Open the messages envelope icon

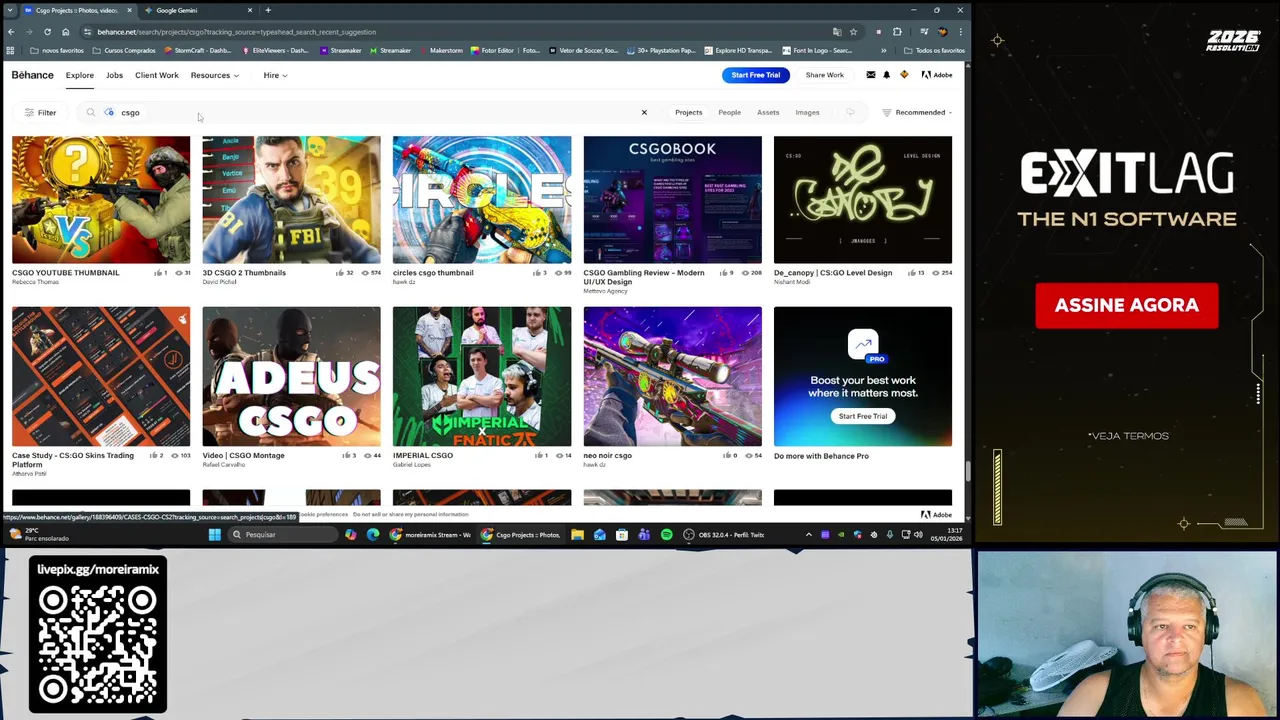pos(870,75)
